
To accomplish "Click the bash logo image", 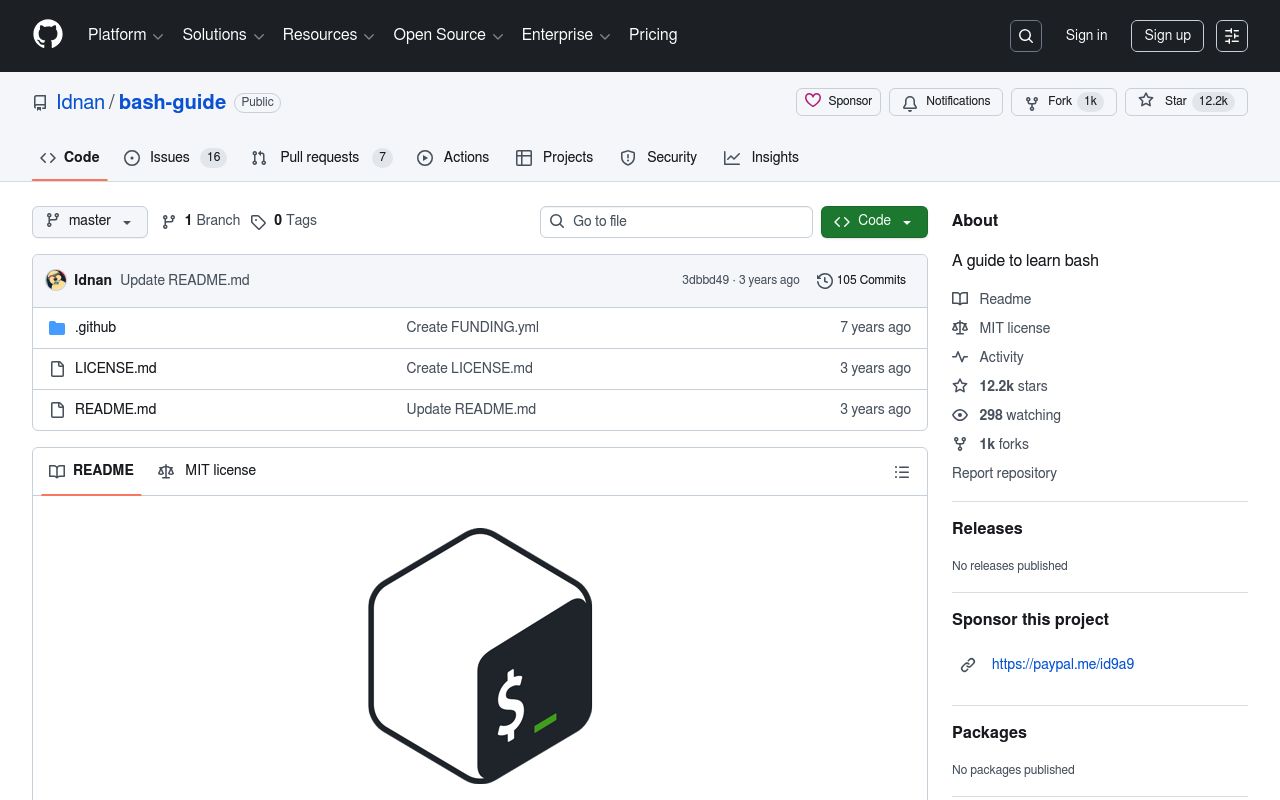I will pyautogui.click(x=480, y=655).
